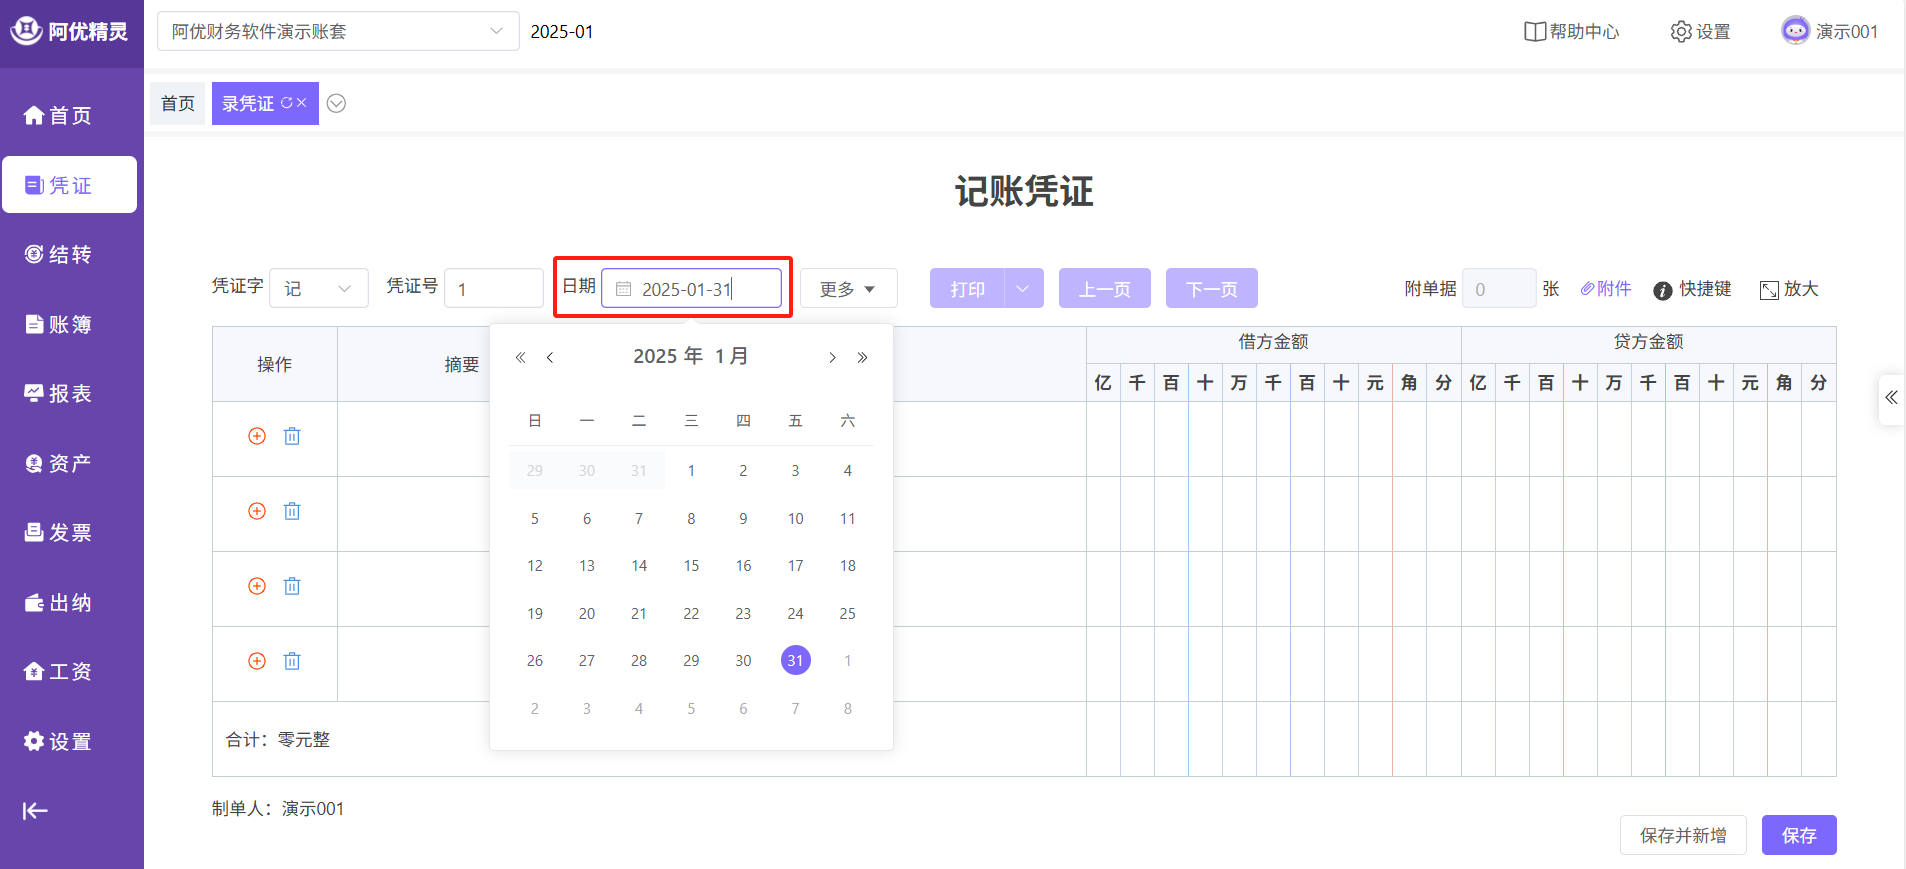
Task: Click the trash delete icon in second row
Action: [x=292, y=511]
